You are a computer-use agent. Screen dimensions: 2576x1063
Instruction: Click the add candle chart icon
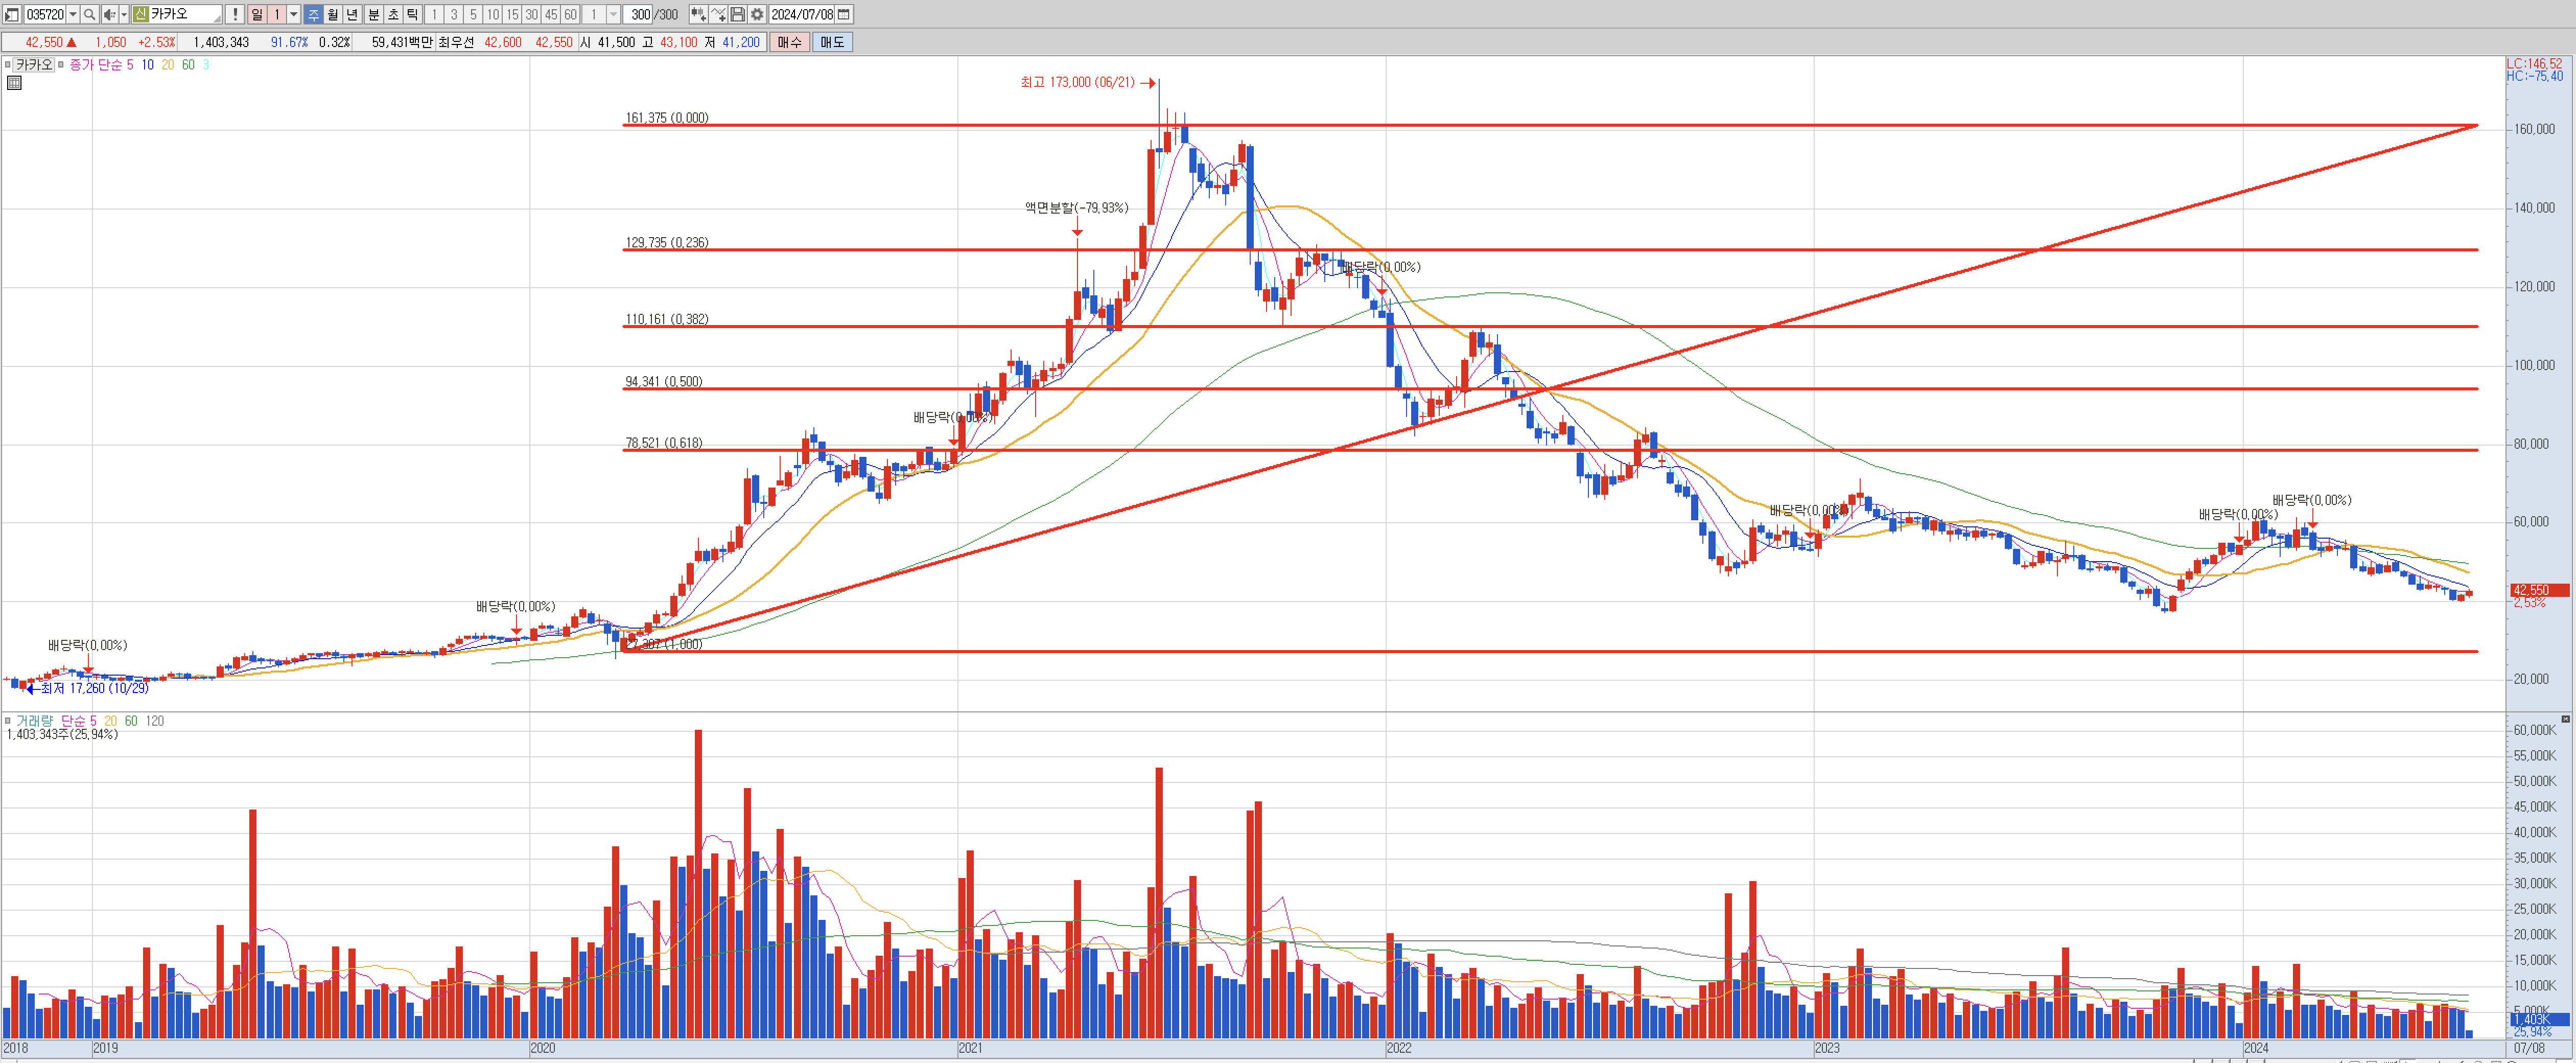click(698, 14)
